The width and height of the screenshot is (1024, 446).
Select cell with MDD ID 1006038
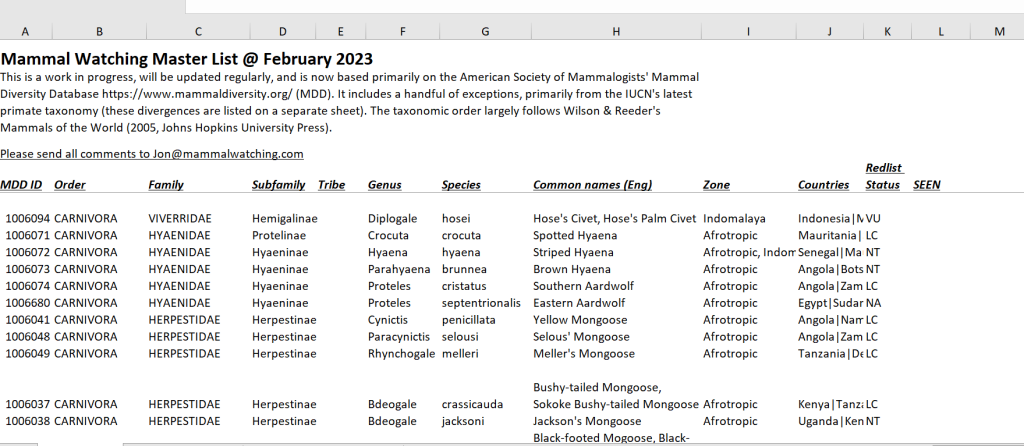tap(26, 422)
